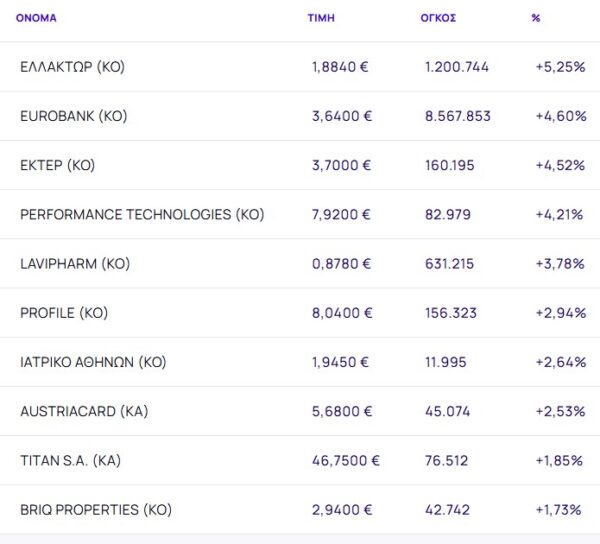Sort by the ΟΝΟΜΑ column header
600x544 pixels.
pos(36,18)
